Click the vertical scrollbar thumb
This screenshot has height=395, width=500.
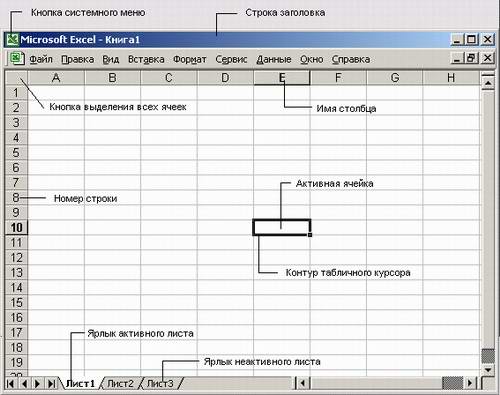pos(488,356)
